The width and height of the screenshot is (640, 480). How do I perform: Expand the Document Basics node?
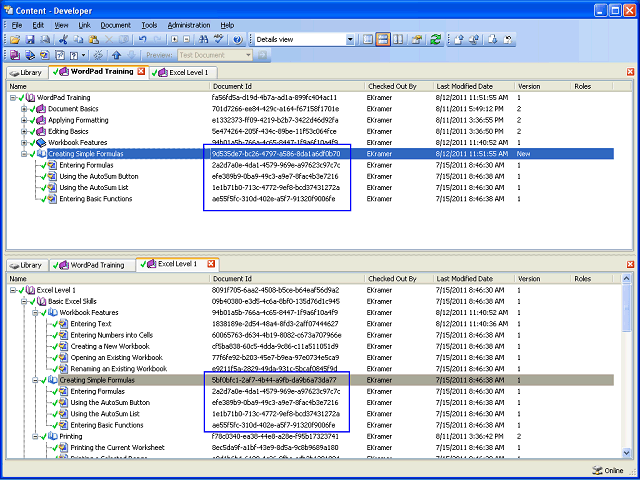24,109
